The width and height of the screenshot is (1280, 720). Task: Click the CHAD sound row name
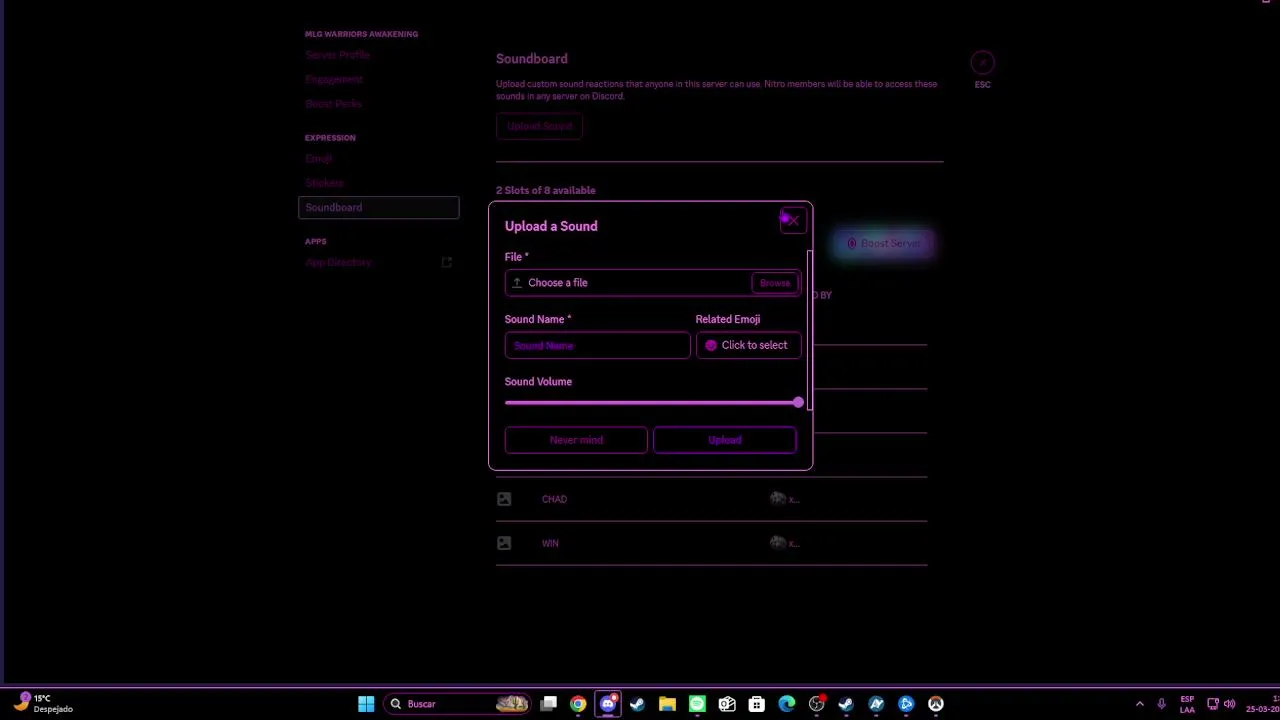click(x=554, y=499)
